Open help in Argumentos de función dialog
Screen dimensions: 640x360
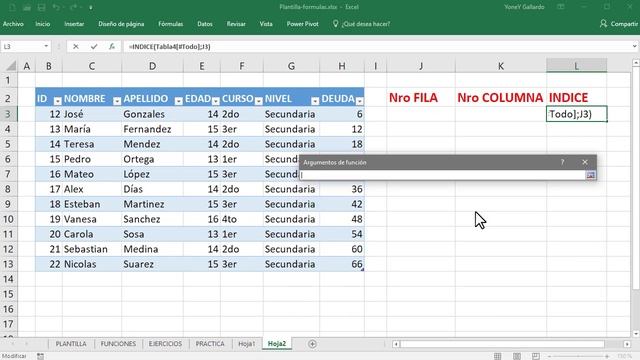(x=562, y=162)
